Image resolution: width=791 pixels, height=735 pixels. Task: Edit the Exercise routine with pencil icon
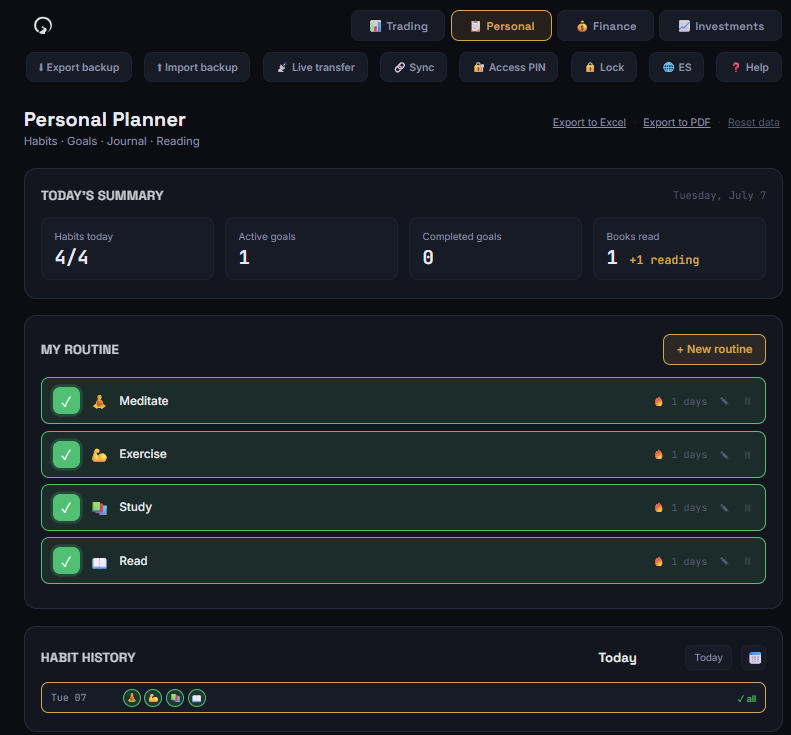point(724,455)
